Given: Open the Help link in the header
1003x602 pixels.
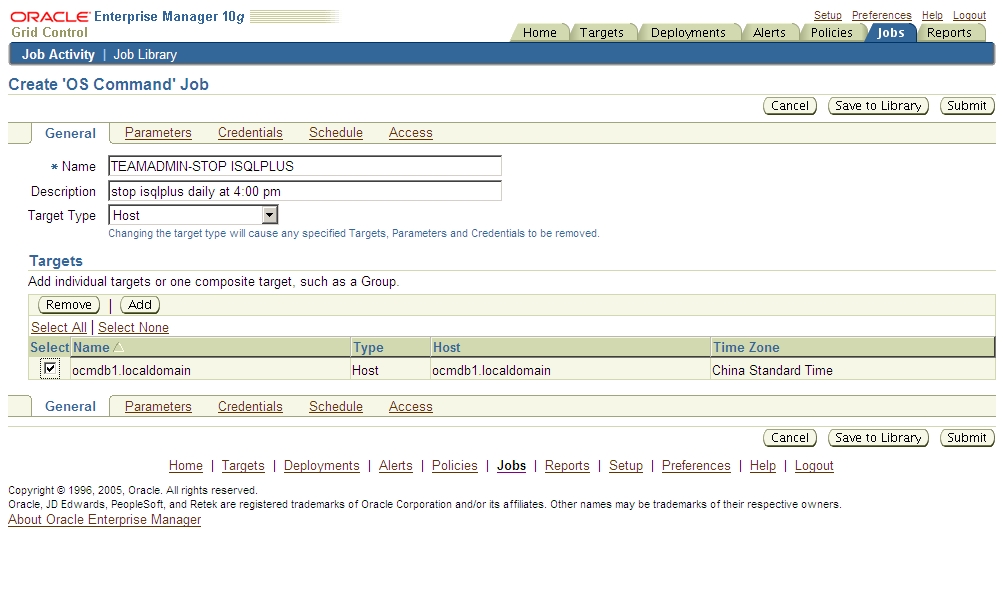Looking at the screenshot, I should tap(932, 15).
